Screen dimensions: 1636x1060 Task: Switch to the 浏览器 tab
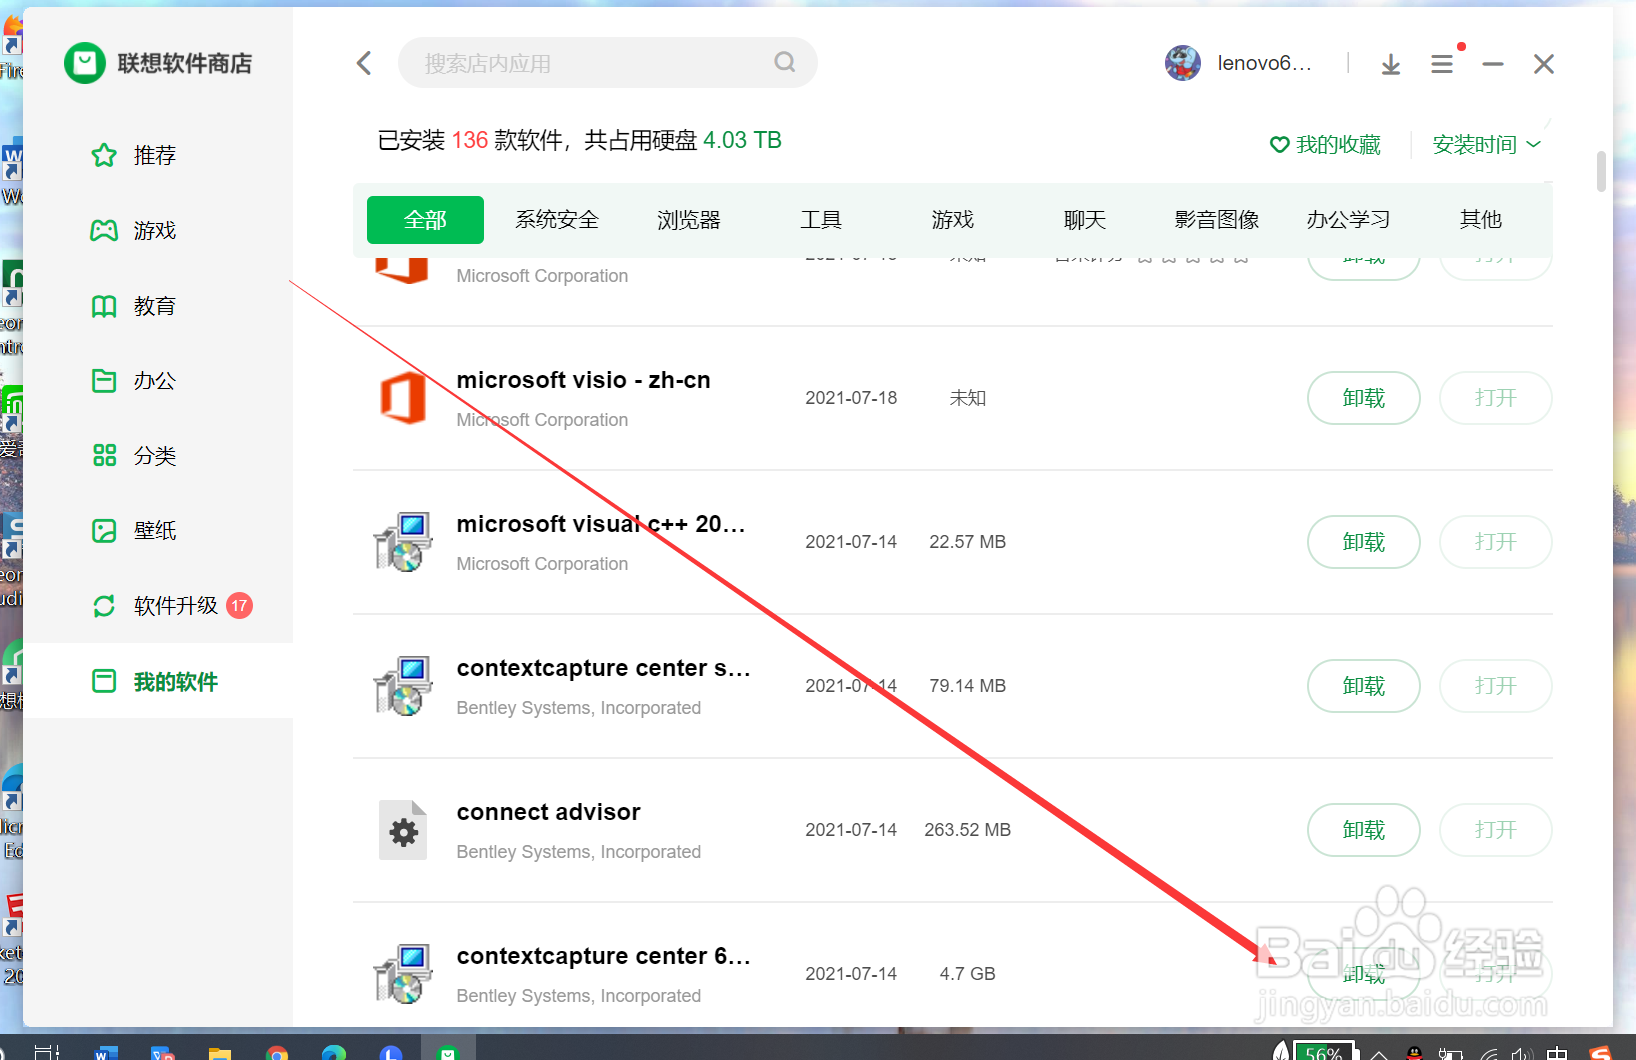(689, 220)
